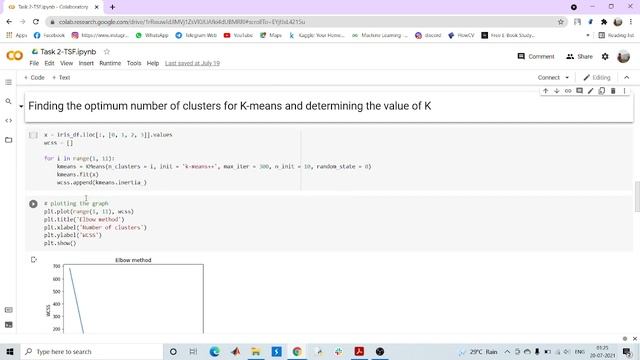
Task: Open the File menu
Action: [x=34, y=63]
